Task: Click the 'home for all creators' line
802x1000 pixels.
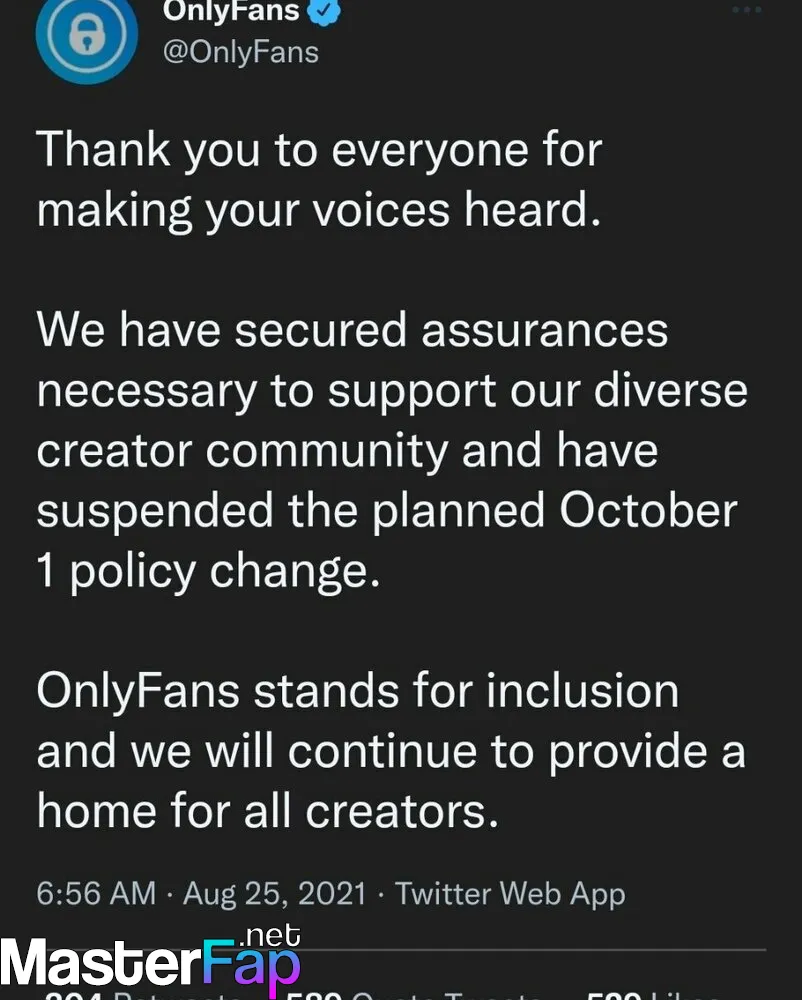Action: pyautogui.click(x=267, y=811)
